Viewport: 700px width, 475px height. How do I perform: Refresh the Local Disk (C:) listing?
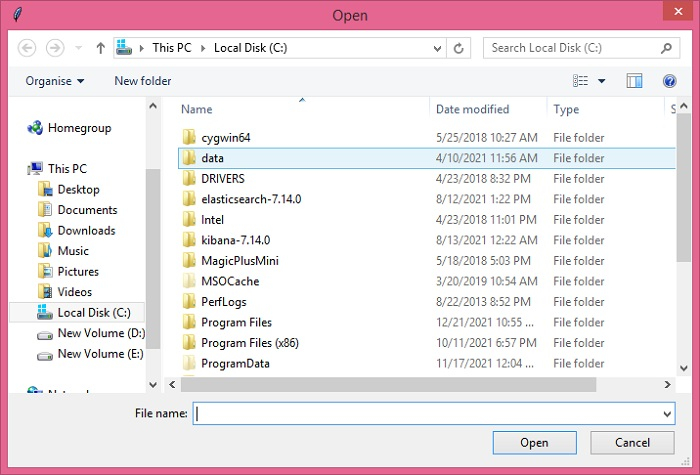[458, 48]
